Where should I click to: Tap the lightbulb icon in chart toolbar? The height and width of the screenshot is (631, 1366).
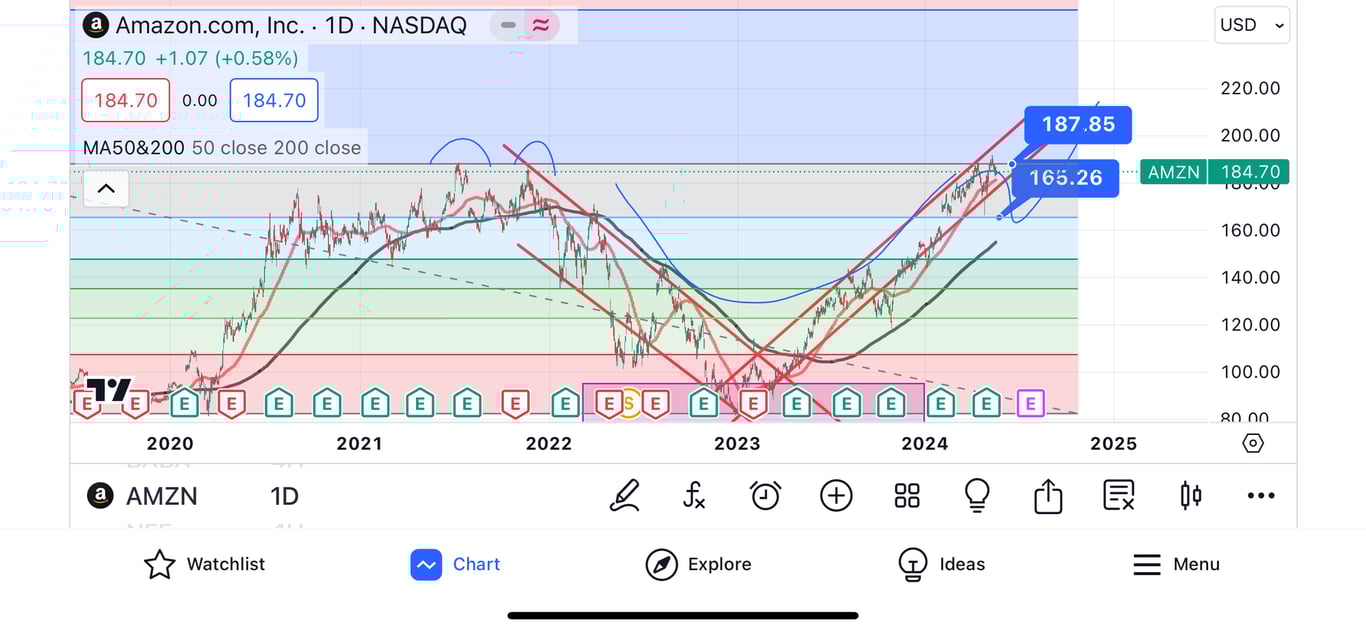[977, 495]
